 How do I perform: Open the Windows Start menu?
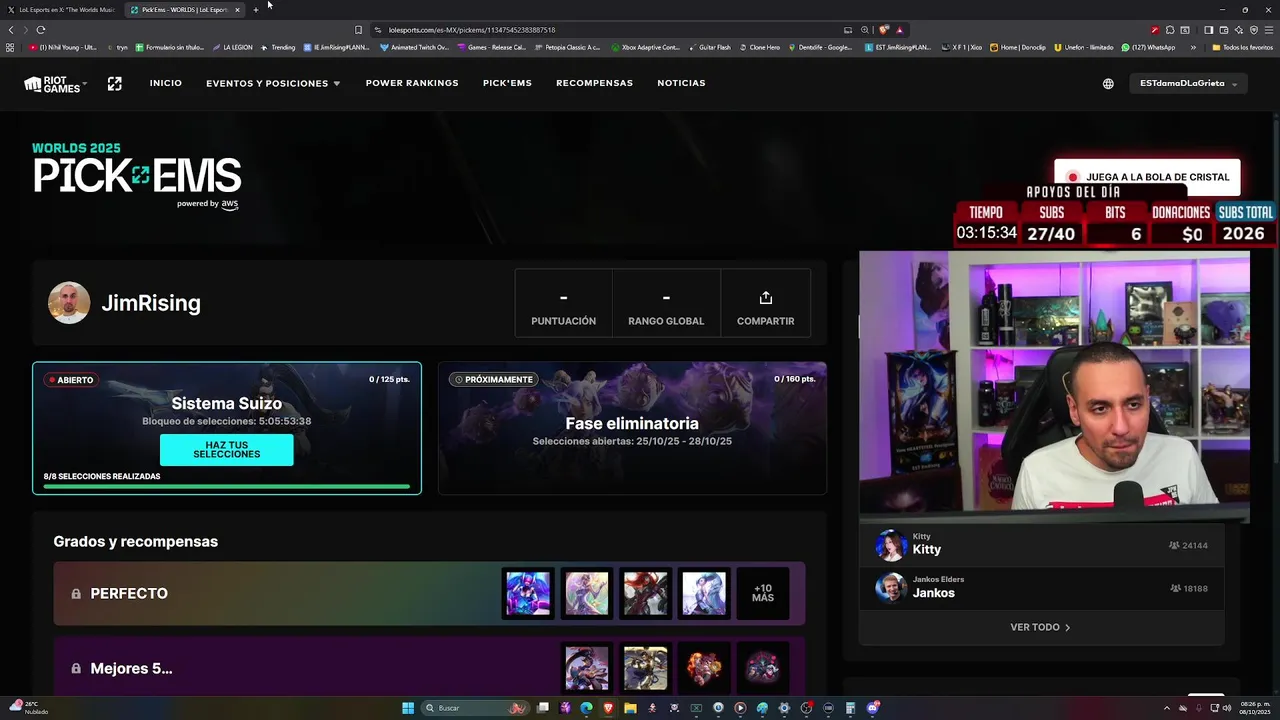pyautogui.click(x=408, y=708)
